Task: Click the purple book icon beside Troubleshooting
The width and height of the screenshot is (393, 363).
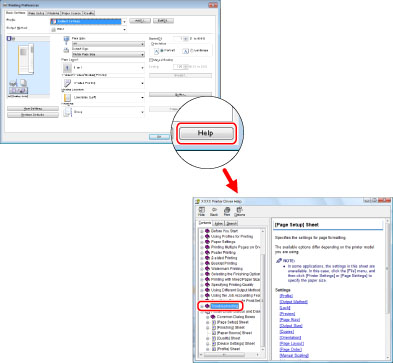Action: pos(207,306)
